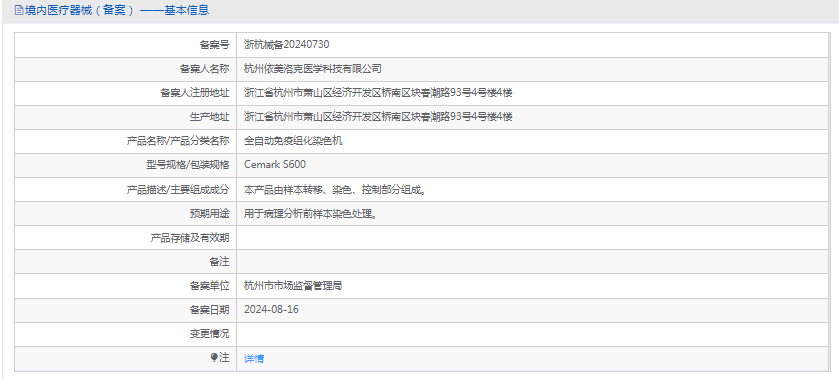Click the 备案人注册地址 label
Screen dimensions: 839x380
195,93
